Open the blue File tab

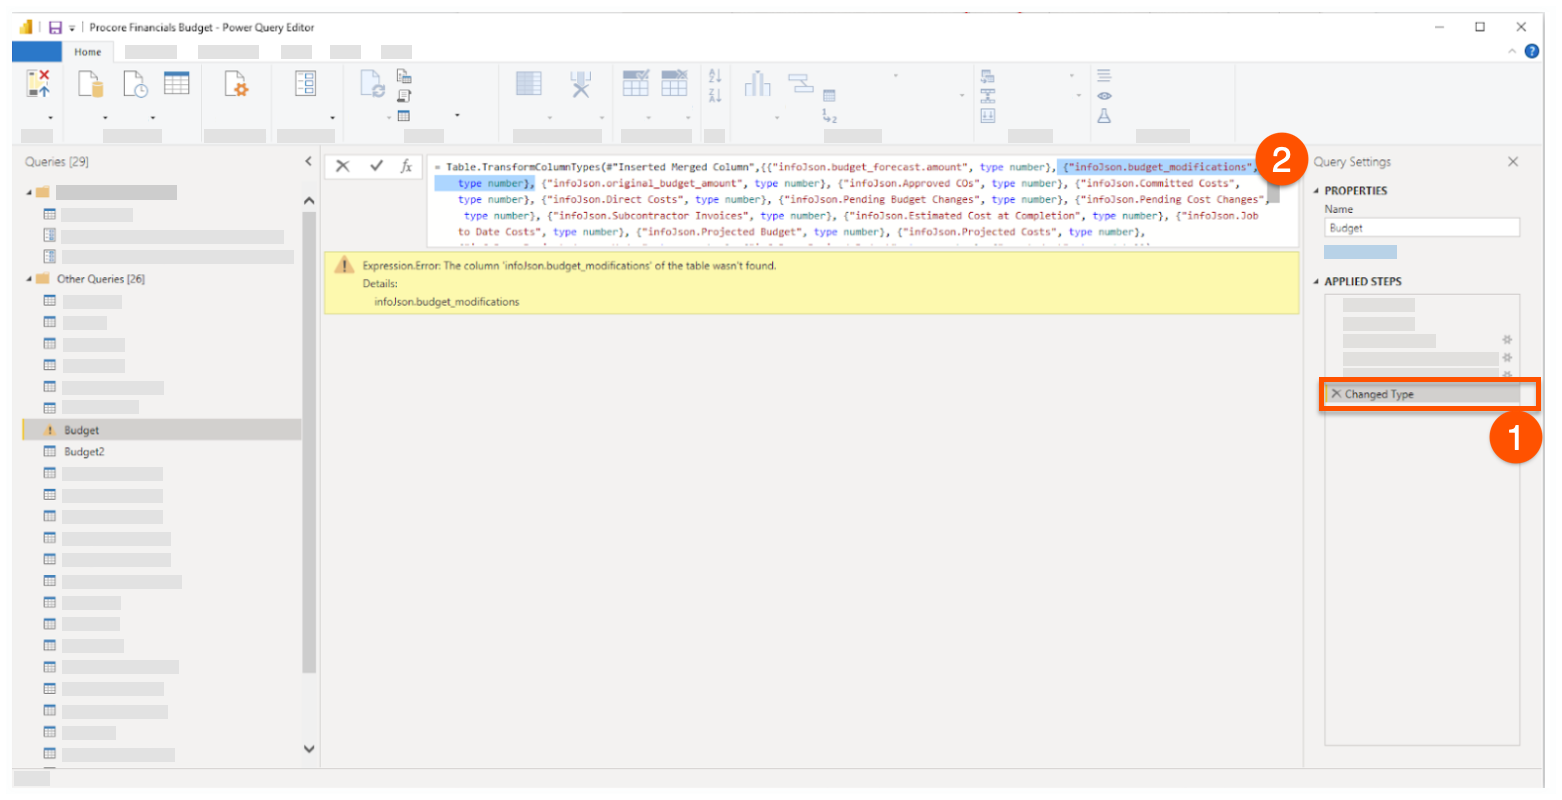[x=36, y=52]
